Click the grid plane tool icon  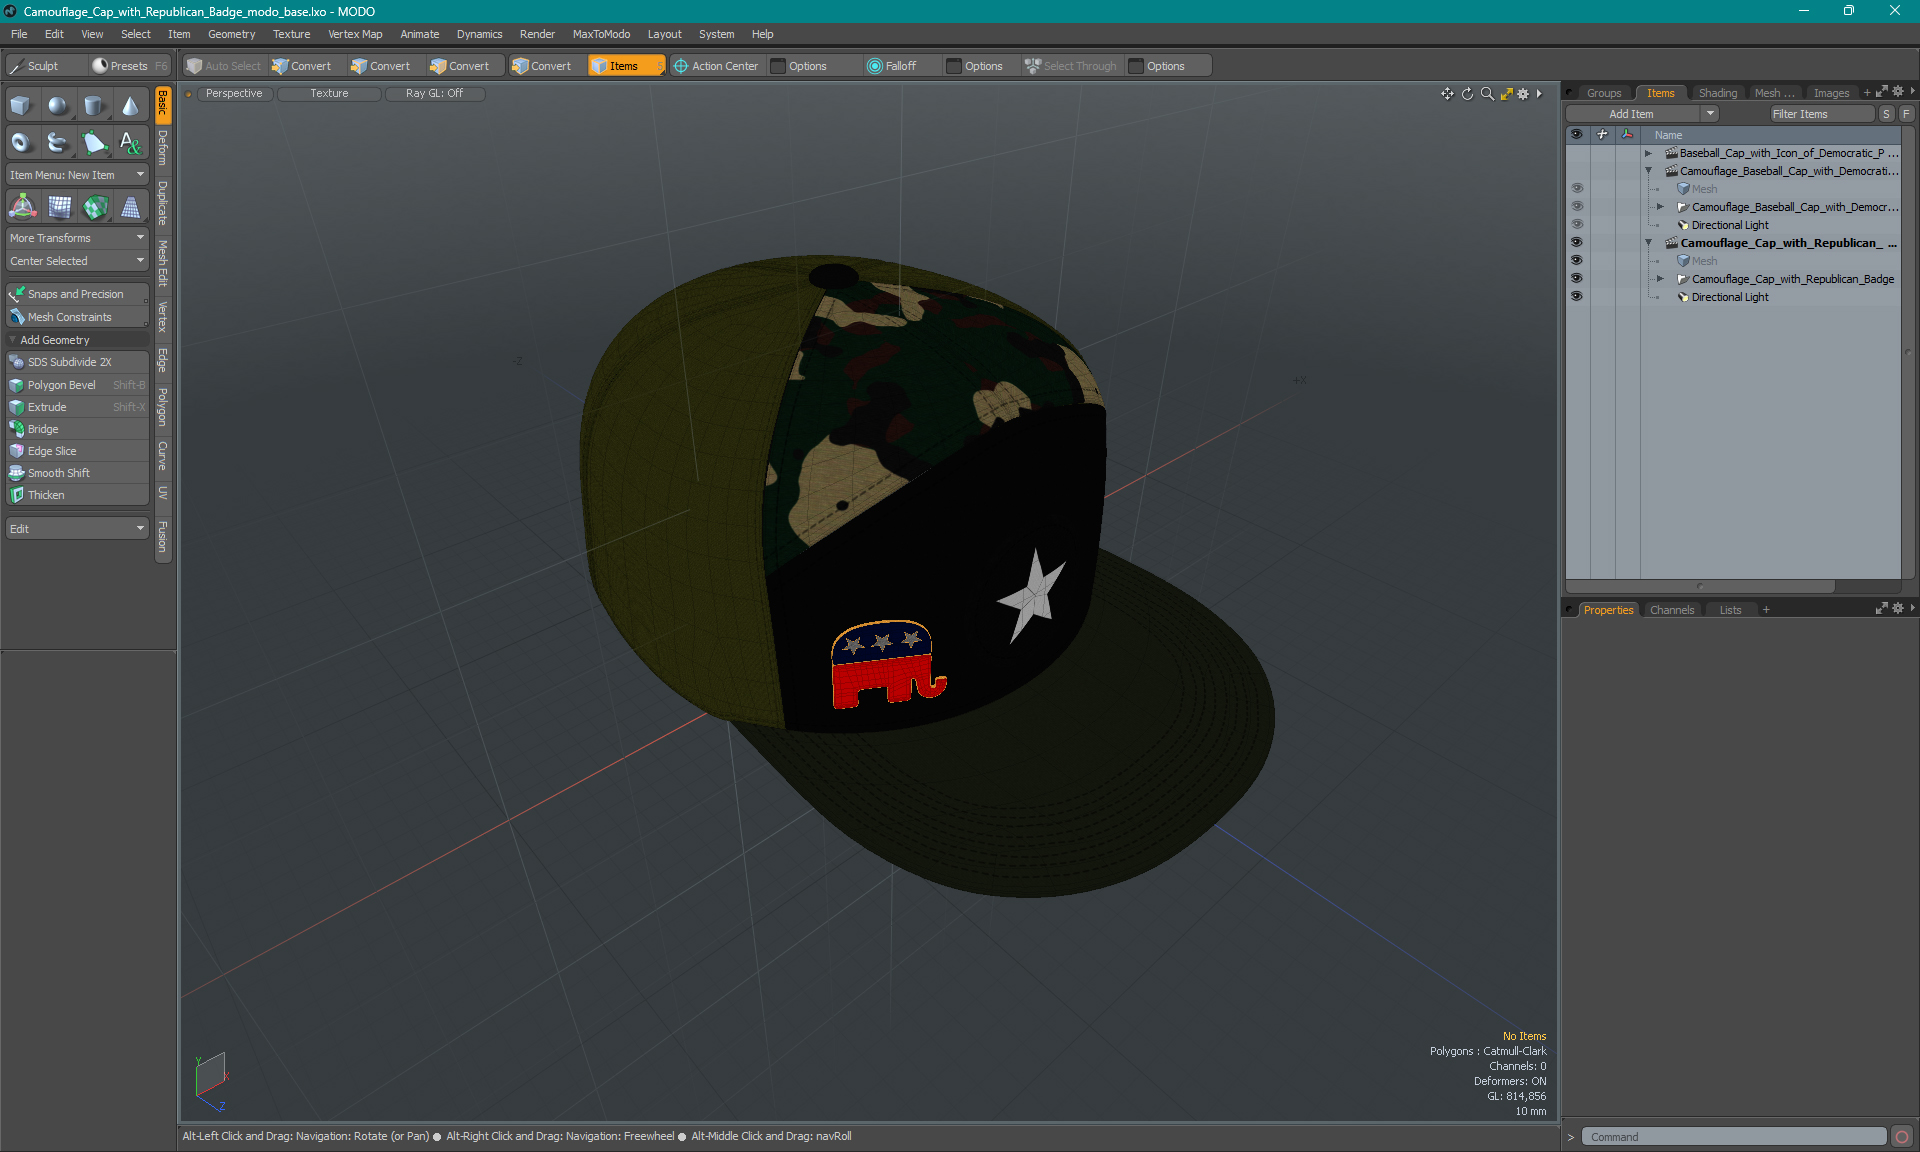pyautogui.click(x=58, y=207)
